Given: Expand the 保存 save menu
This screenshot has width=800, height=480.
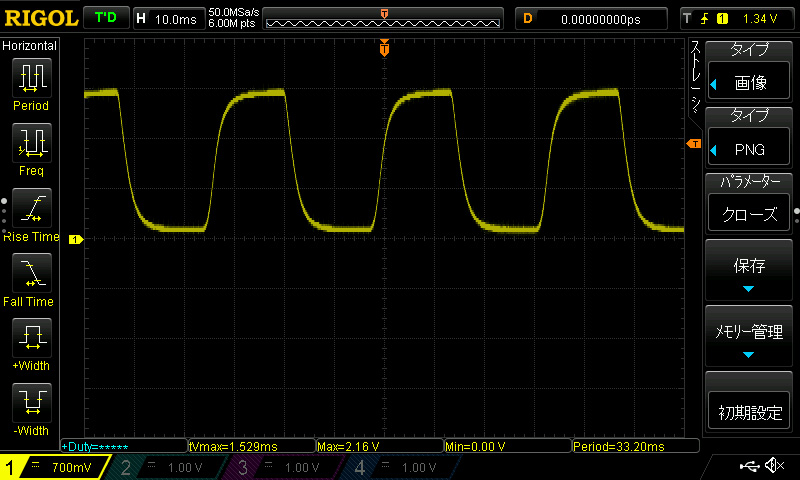Looking at the screenshot, I should click(749, 270).
